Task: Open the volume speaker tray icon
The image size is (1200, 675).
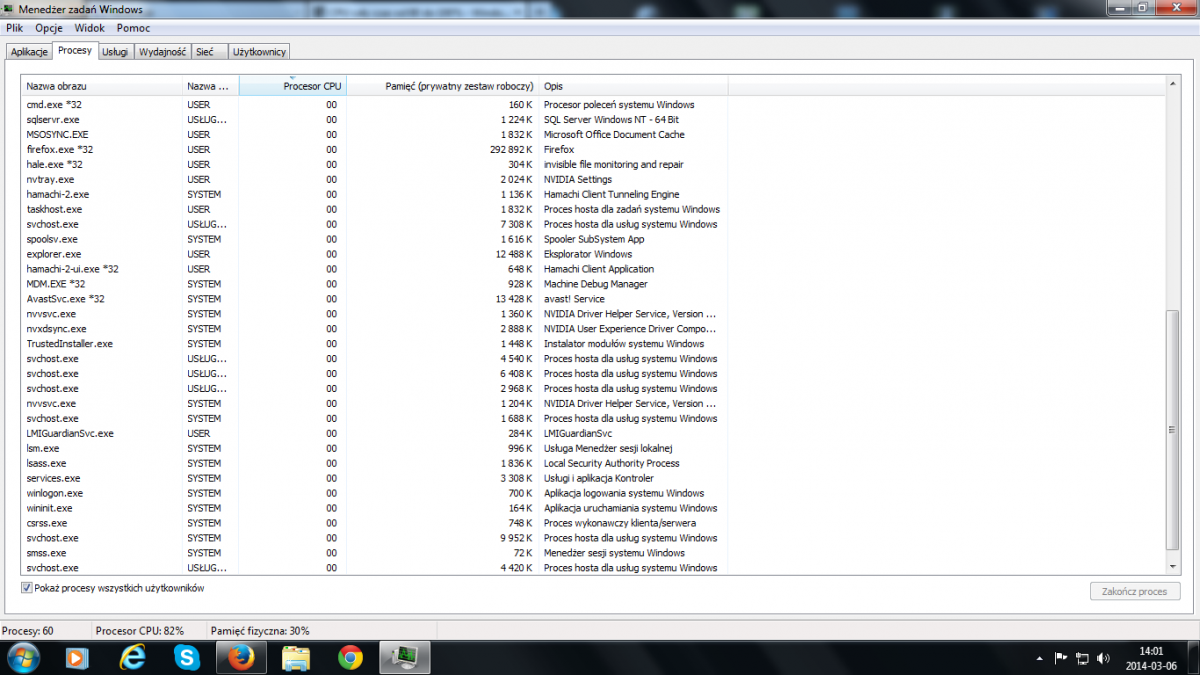Action: coord(1102,658)
